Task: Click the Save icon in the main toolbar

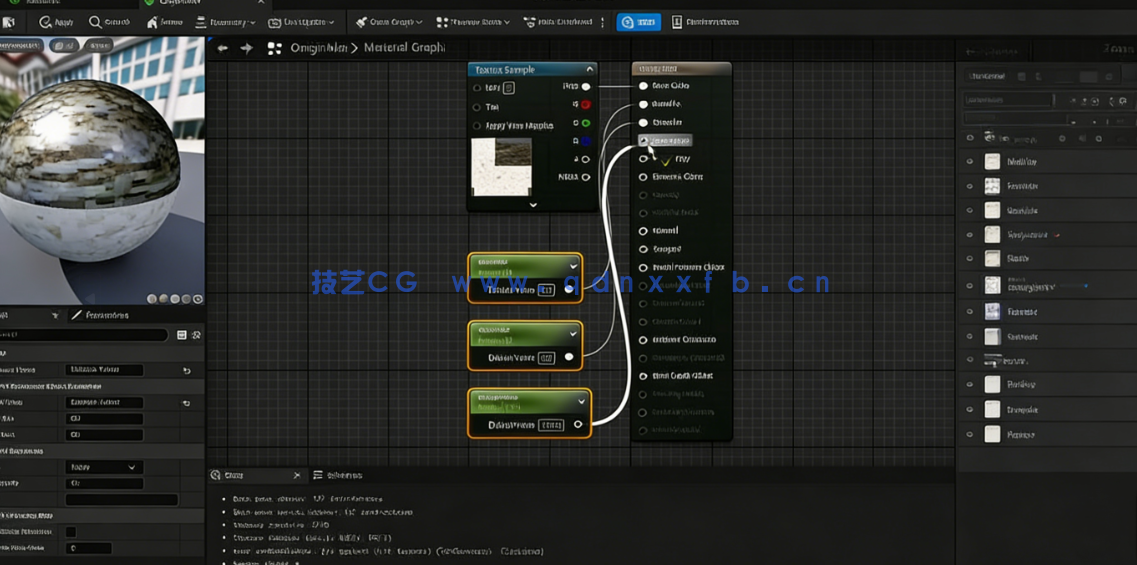Action: coord(9,22)
